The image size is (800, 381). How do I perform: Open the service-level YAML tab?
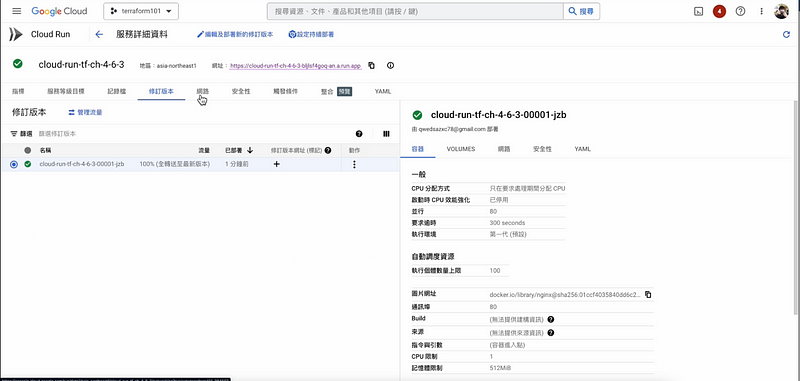tap(383, 91)
